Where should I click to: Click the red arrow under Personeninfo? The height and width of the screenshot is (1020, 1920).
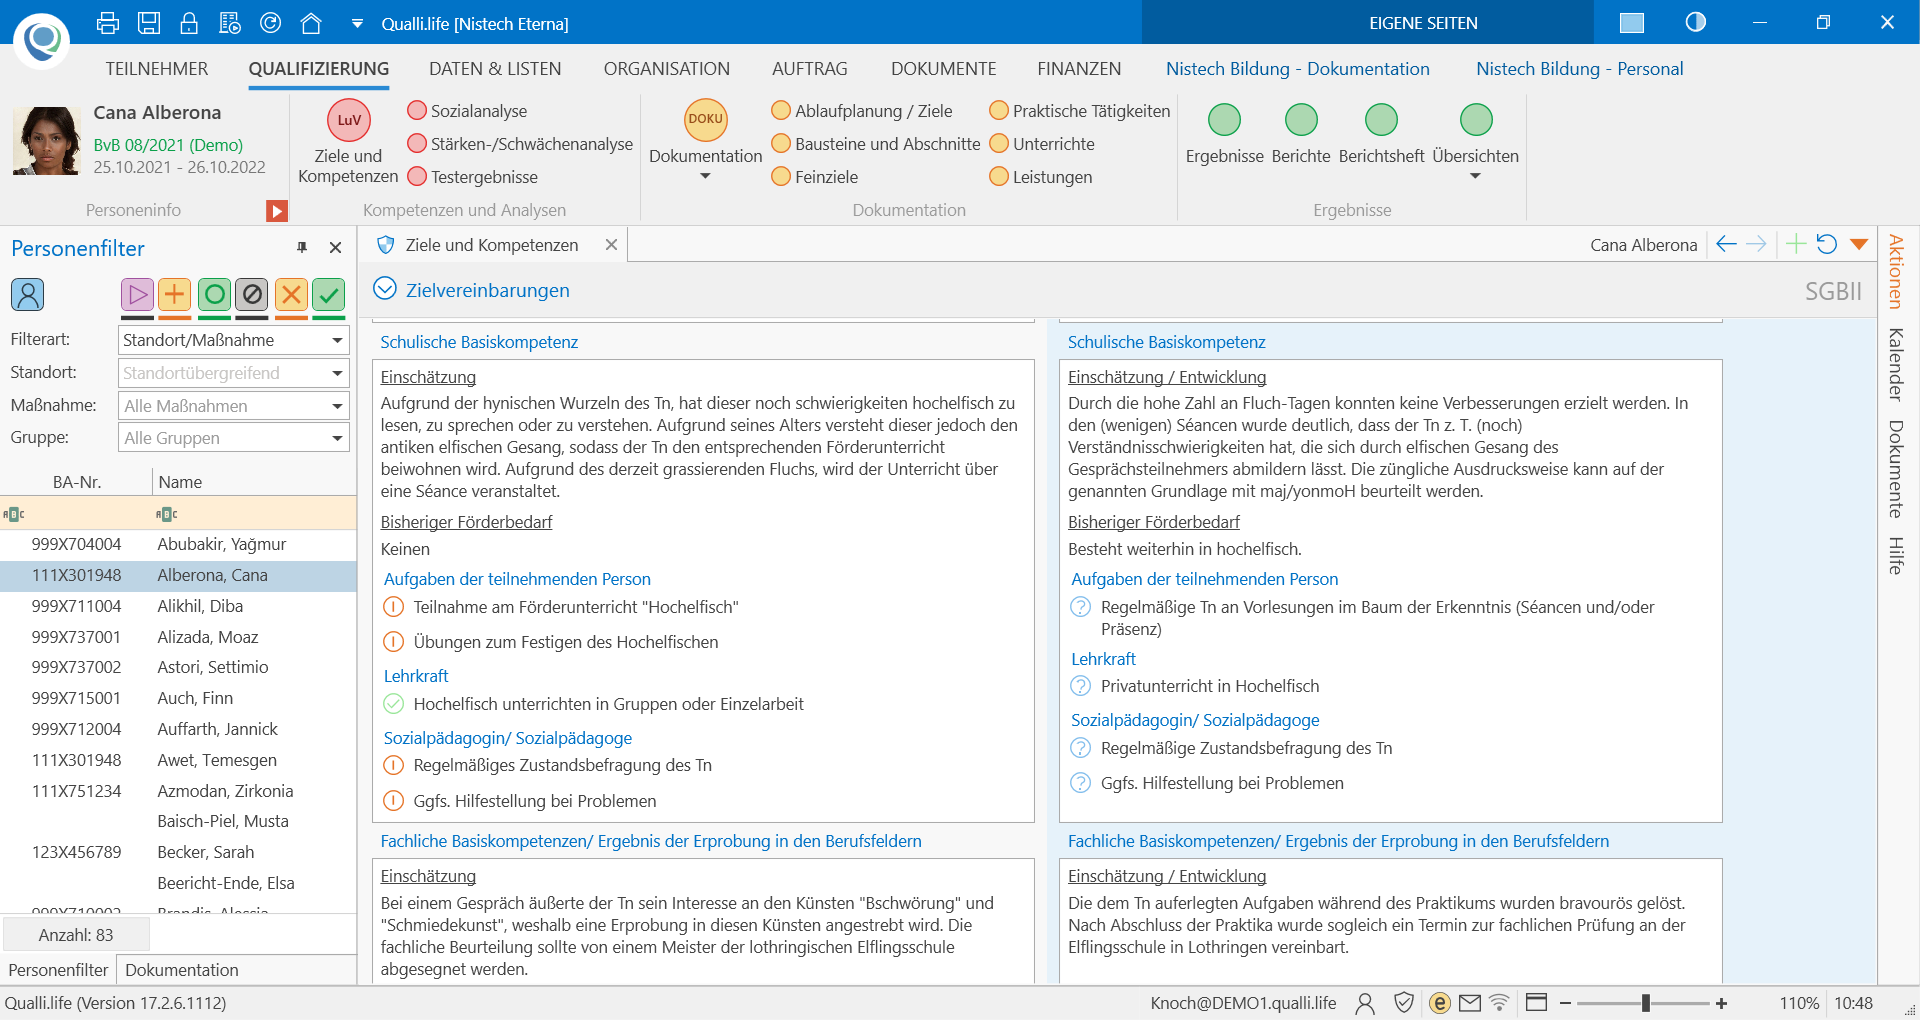pyautogui.click(x=277, y=211)
